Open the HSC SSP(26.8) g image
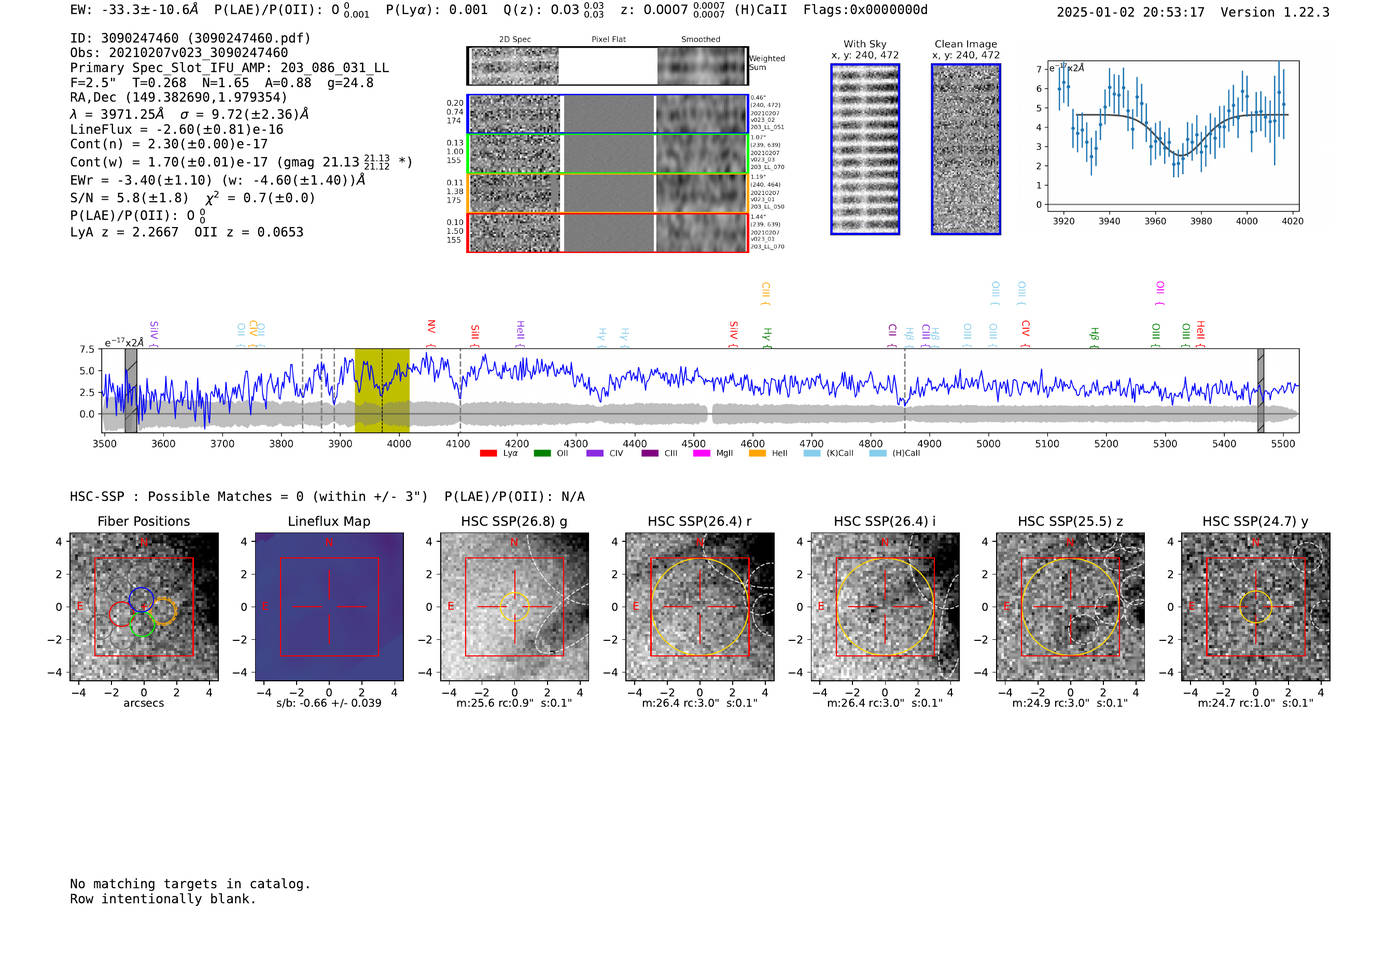The width and height of the screenshot is (1400, 953). [x=514, y=607]
